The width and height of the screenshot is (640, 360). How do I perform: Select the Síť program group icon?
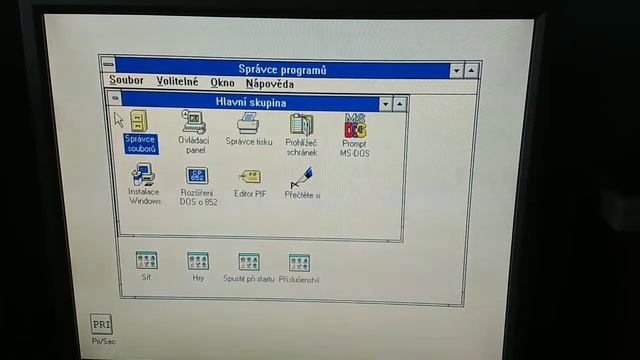[146, 260]
